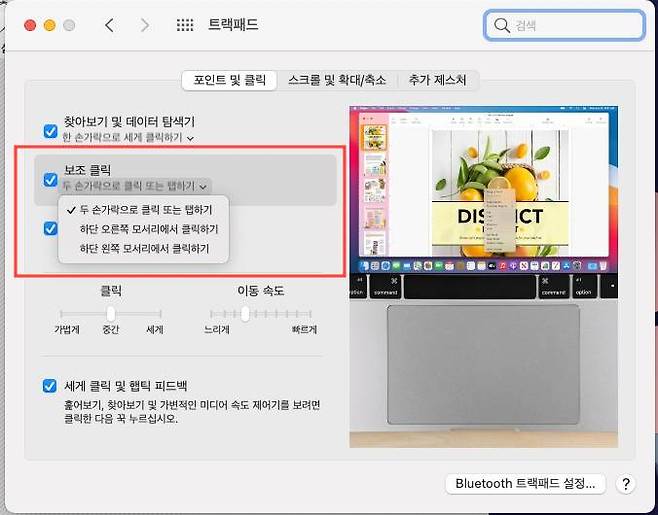
Task: Click the 세게 label under click slider
Action: (x=155, y=330)
